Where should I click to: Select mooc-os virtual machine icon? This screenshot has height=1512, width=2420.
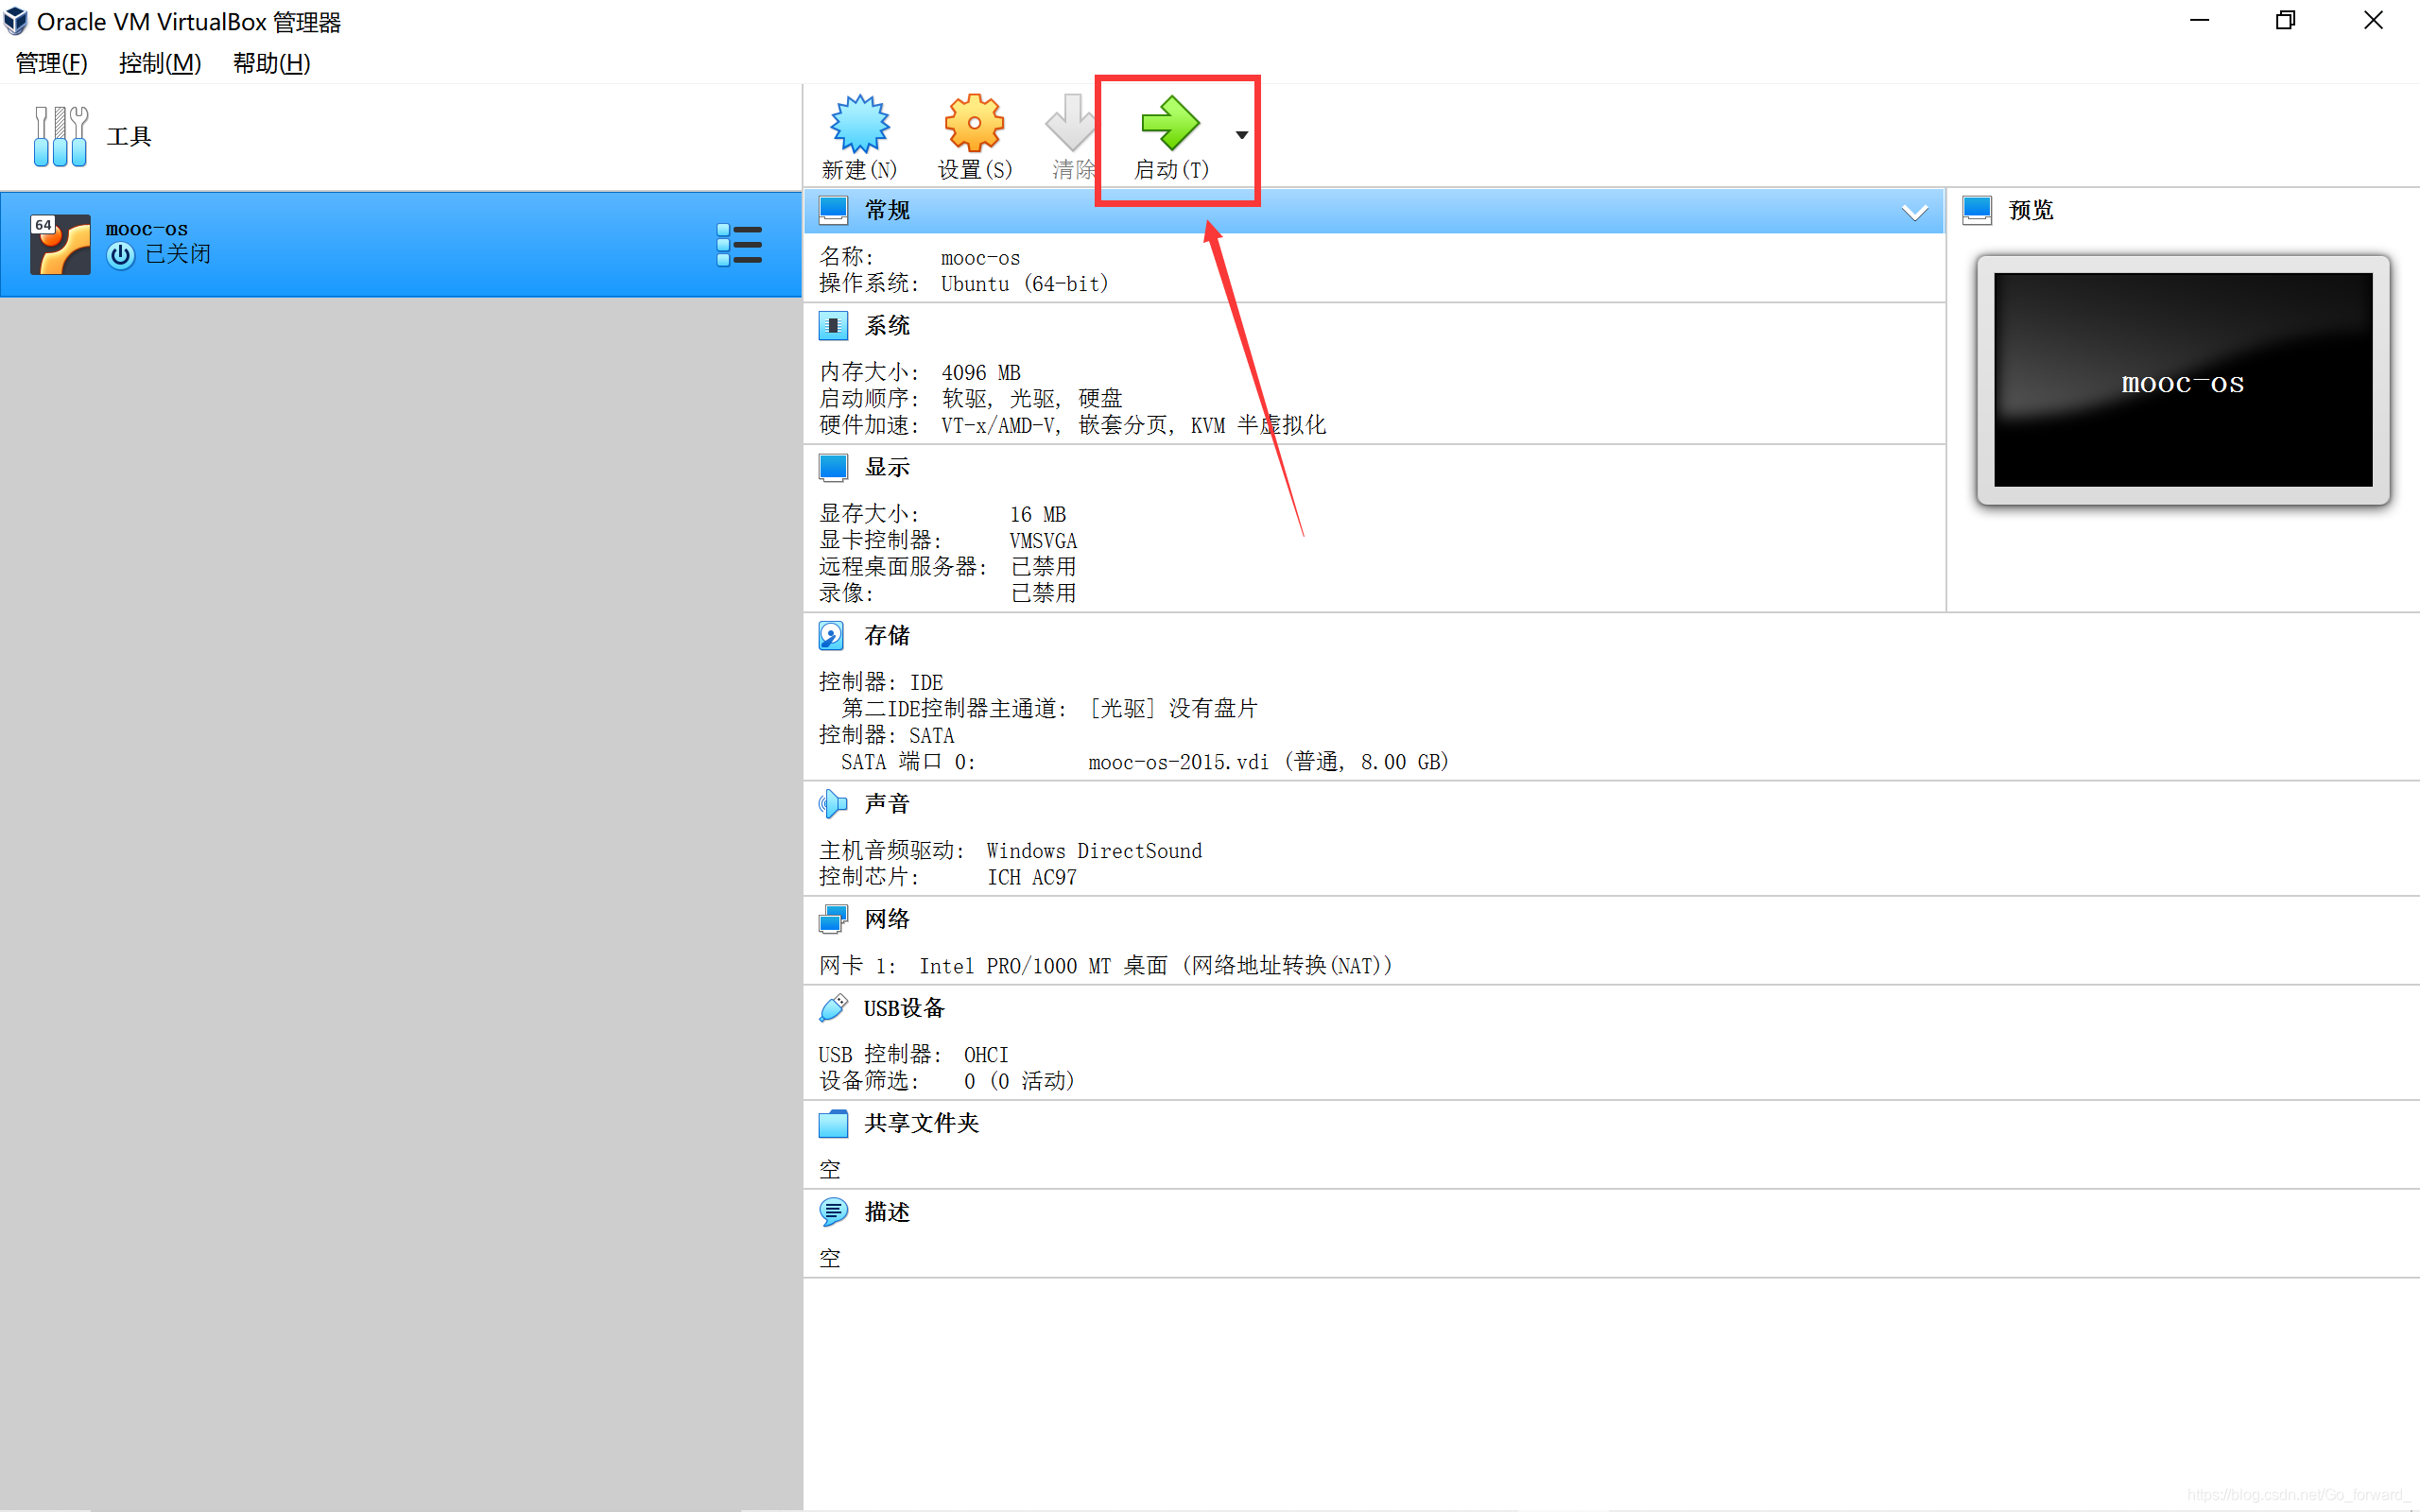[60, 244]
